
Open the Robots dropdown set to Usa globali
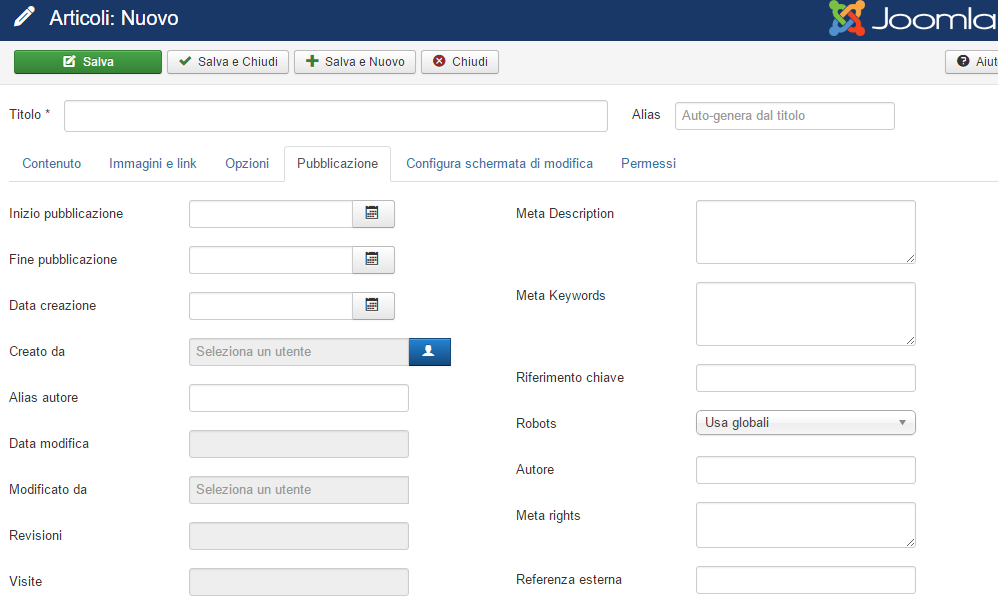805,422
